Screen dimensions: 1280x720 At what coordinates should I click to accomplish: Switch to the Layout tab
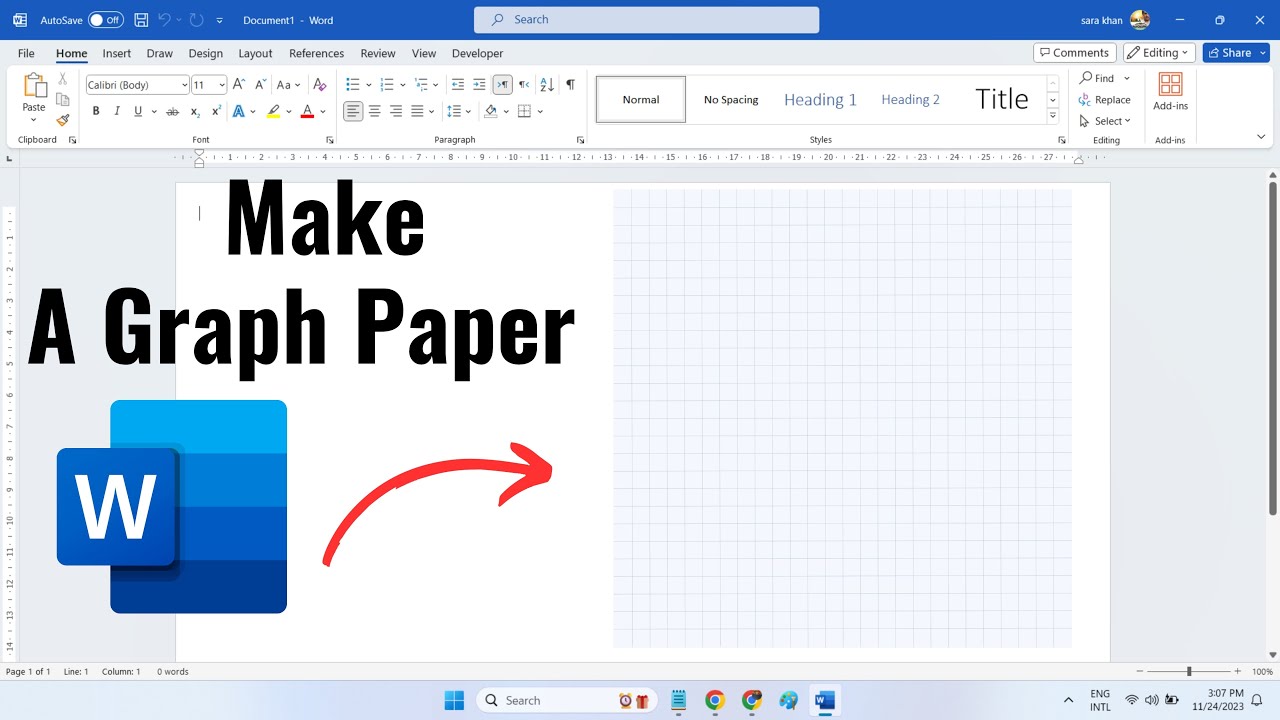click(255, 53)
